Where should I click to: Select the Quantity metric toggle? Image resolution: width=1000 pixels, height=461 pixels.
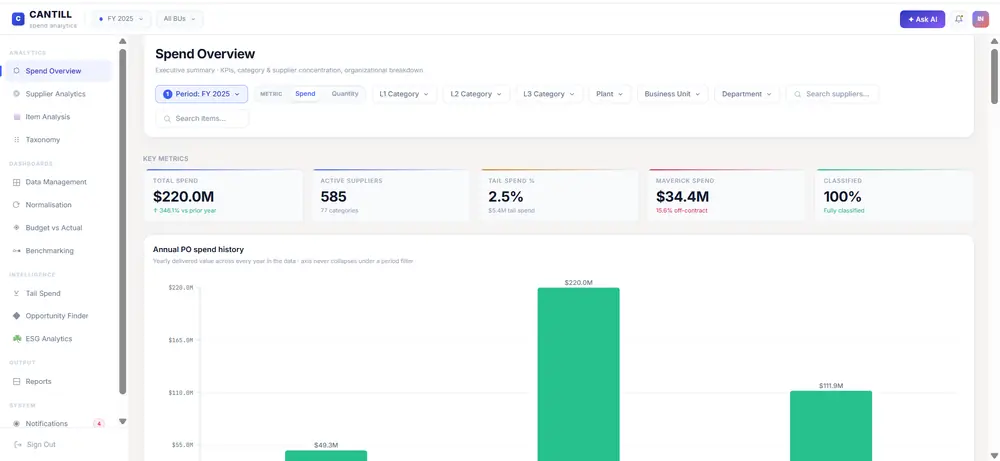[x=345, y=94]
